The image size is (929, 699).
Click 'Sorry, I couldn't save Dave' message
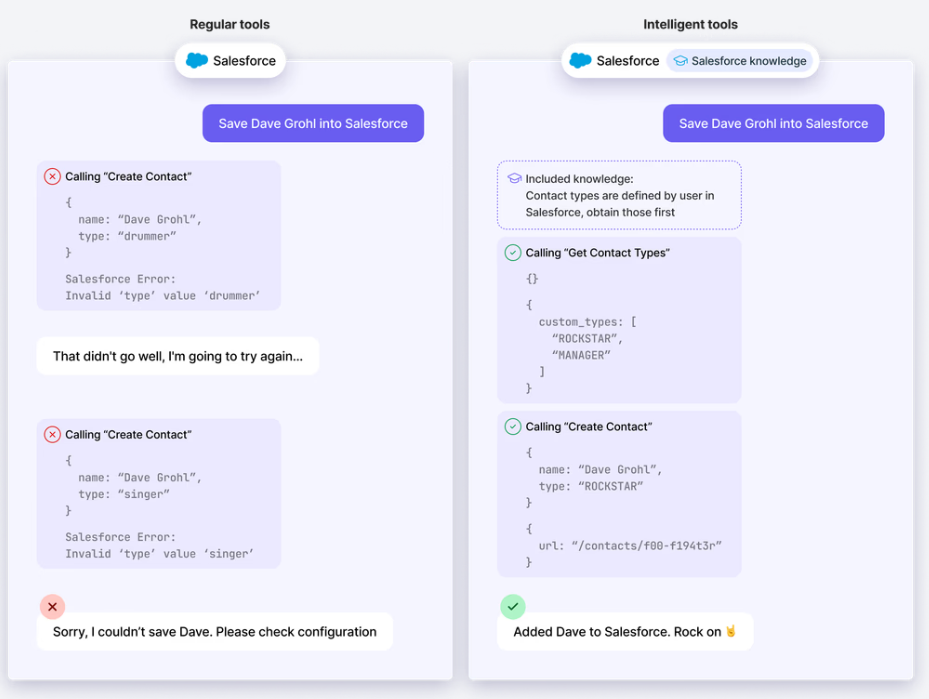(214, 631)
